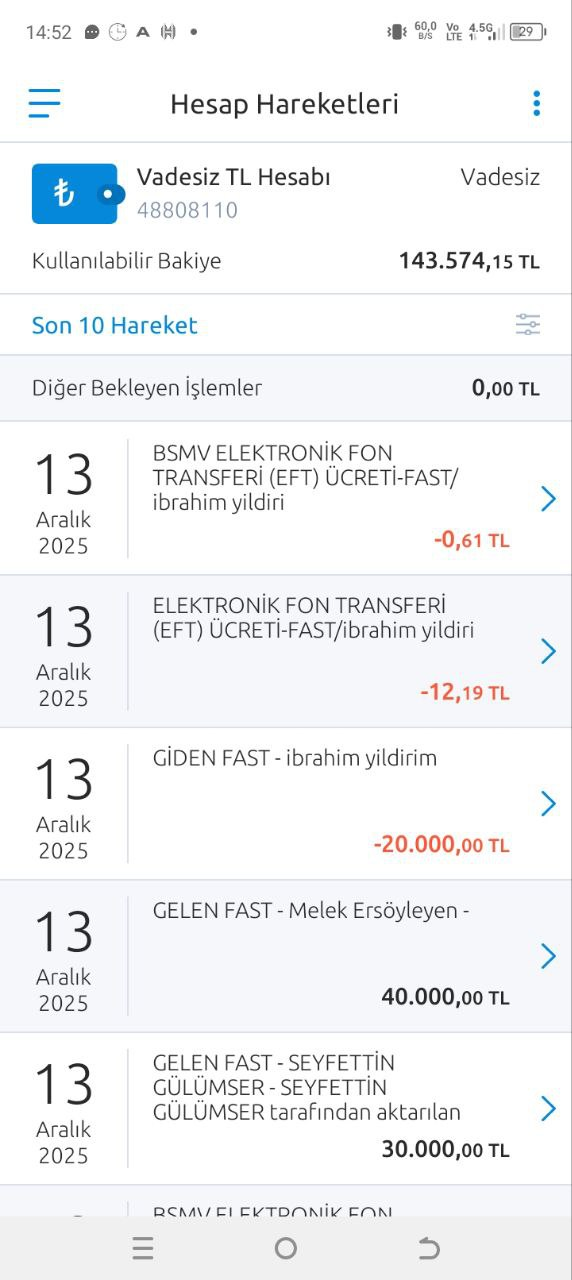Tap the account number 48808110

(187, 210)
